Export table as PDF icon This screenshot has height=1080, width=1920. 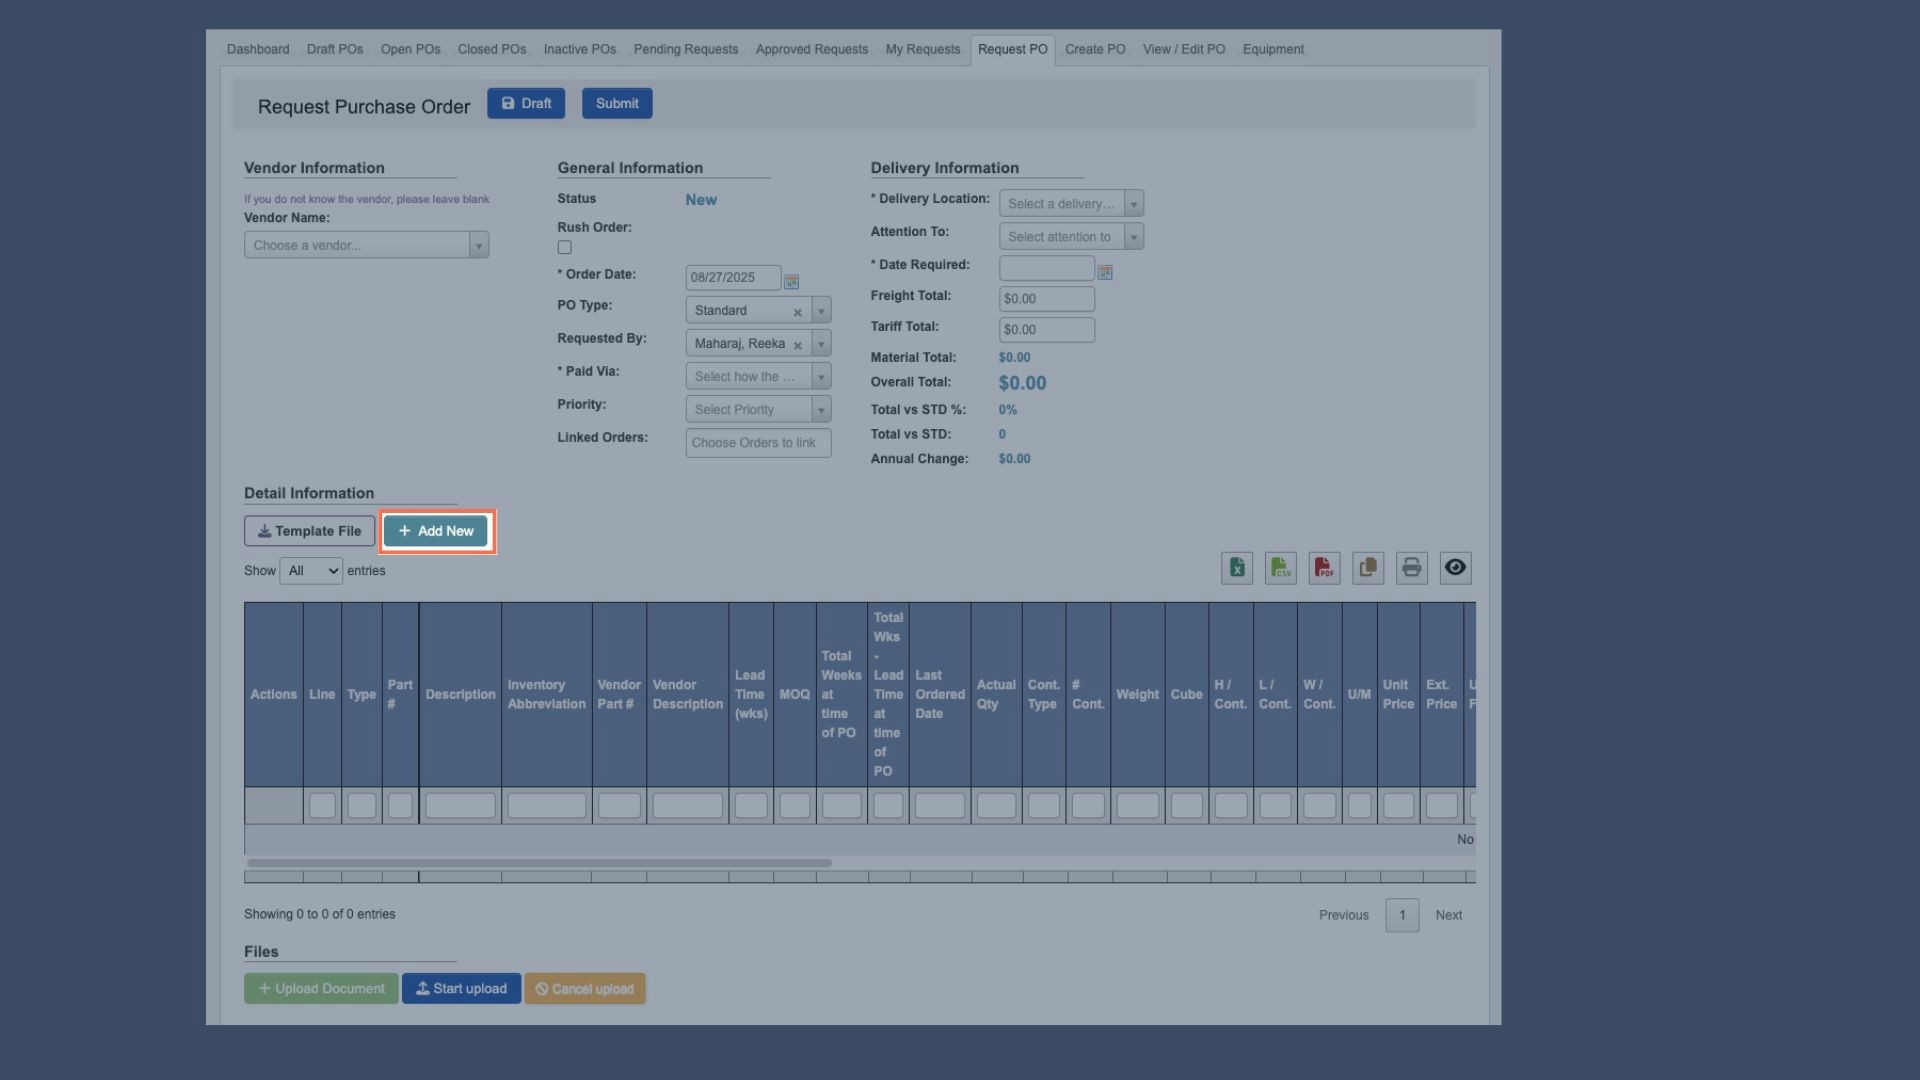click(1324, 568)
